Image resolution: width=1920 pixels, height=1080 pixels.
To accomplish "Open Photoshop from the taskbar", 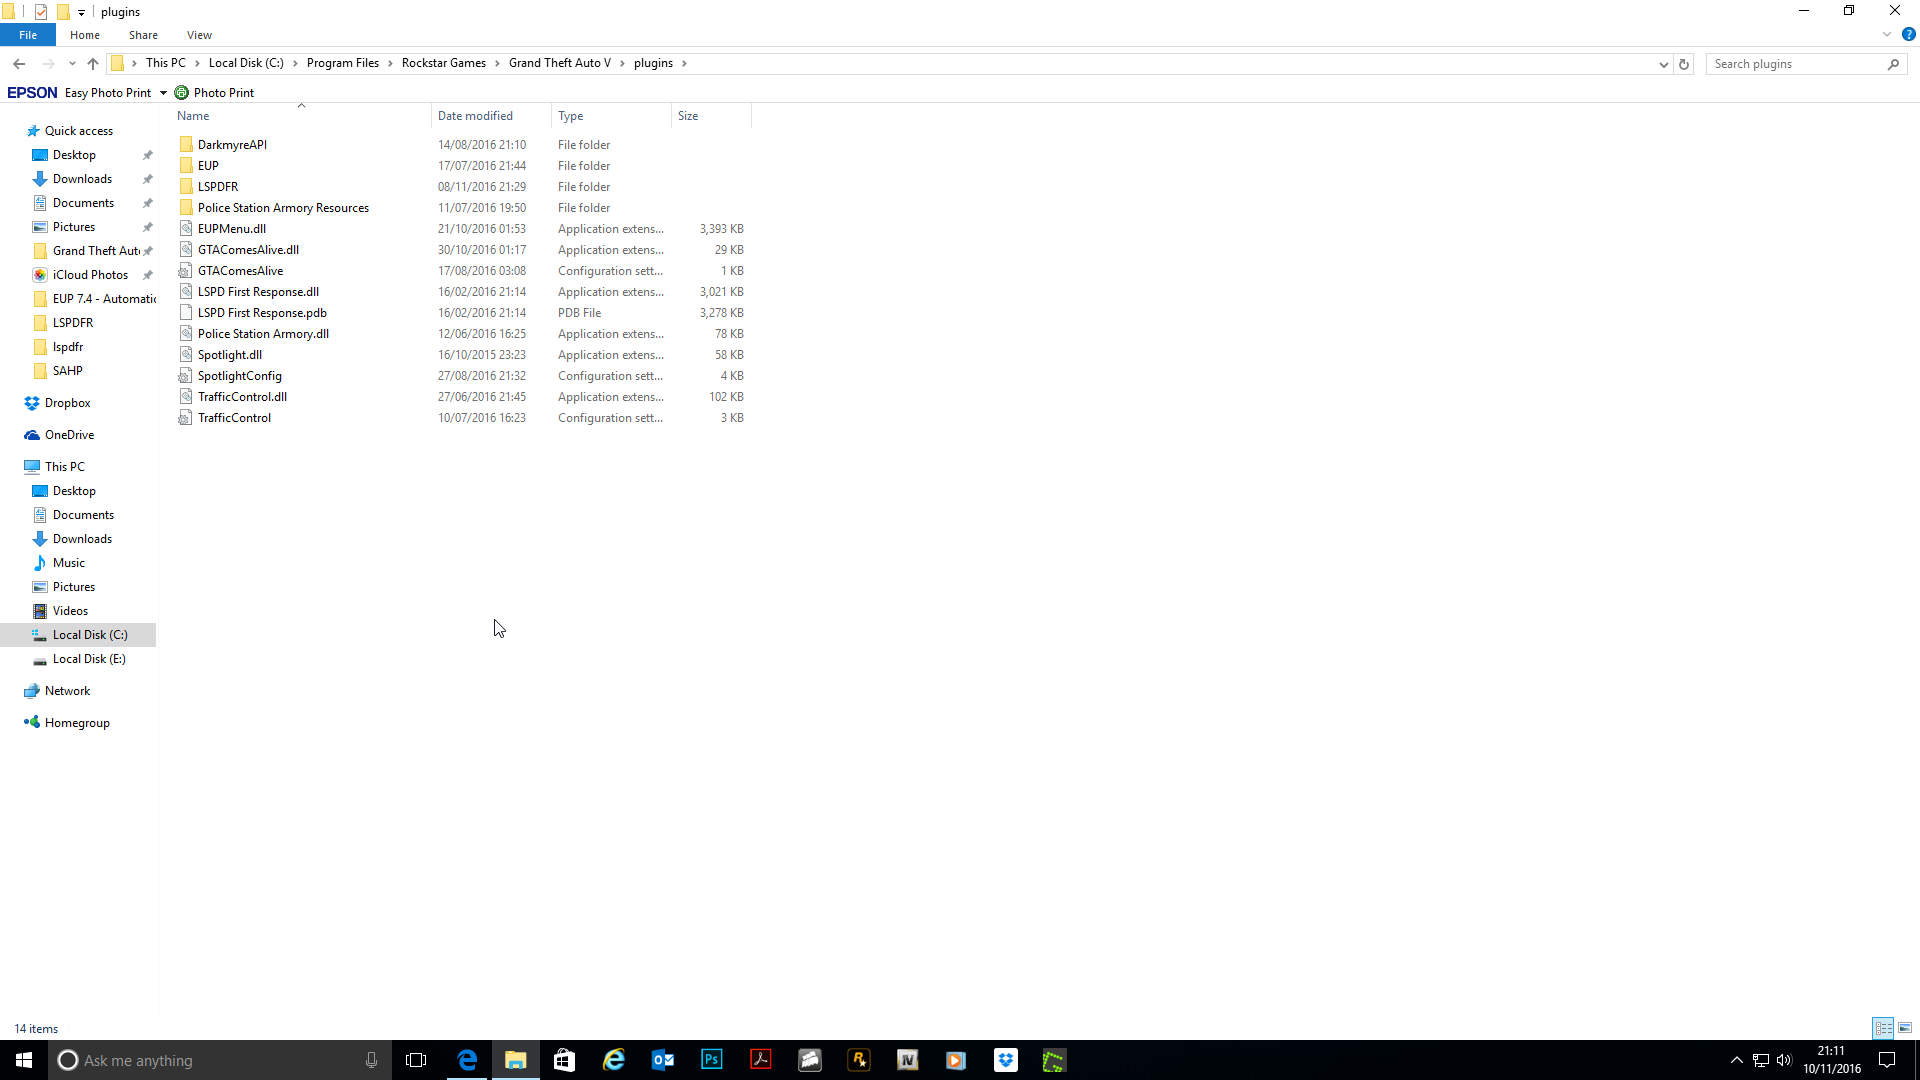I will pyautogui.click(x=711, y=1060).
